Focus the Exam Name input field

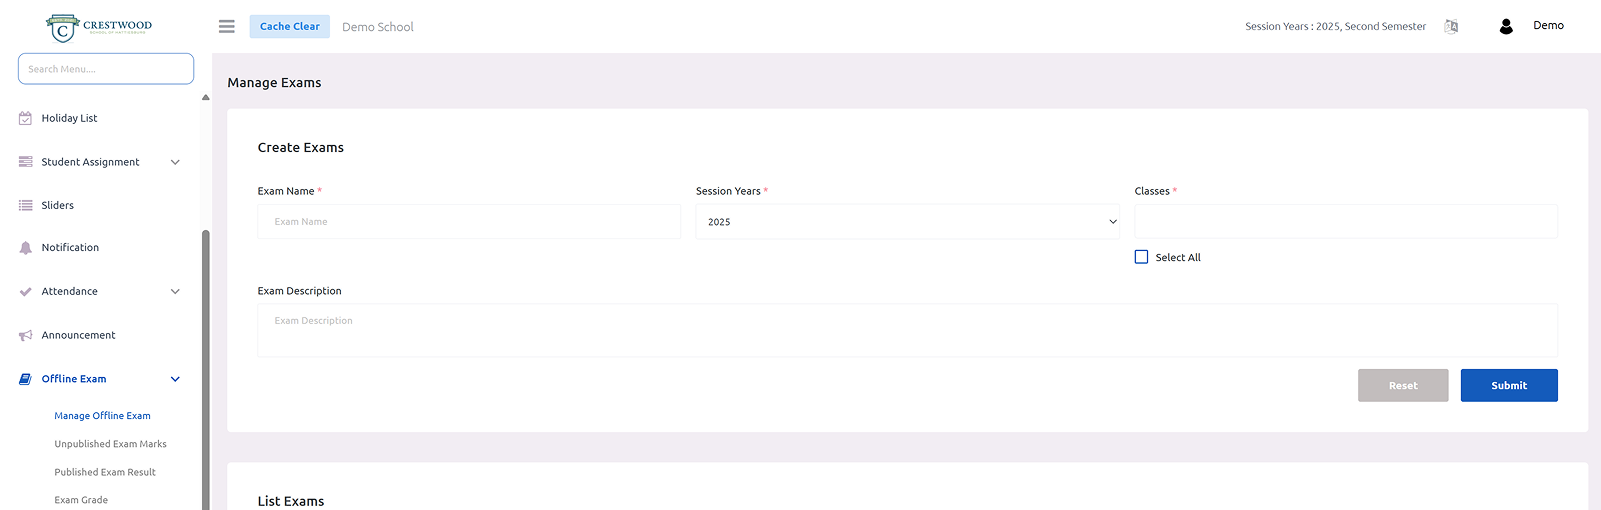point(468,222)
